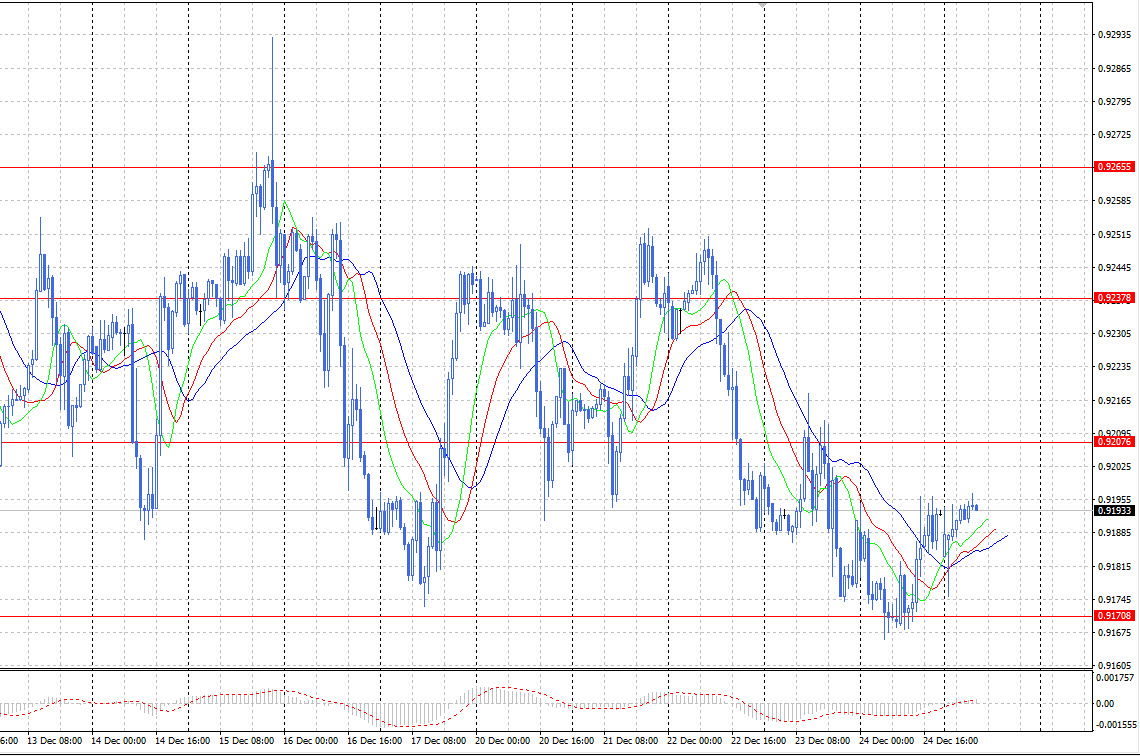Click the 0.92585 value on price scale
Viewport: 1140px width, 756px height.
(1115, 201)
